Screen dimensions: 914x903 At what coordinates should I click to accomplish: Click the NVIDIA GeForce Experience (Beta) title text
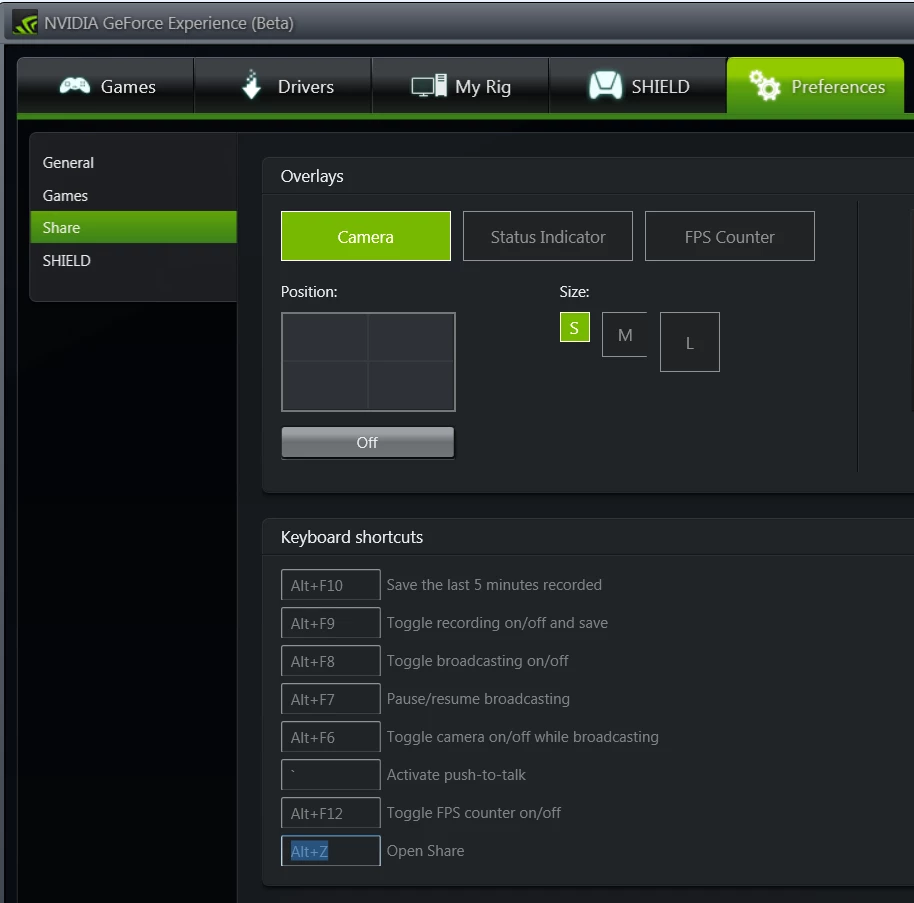169,23
